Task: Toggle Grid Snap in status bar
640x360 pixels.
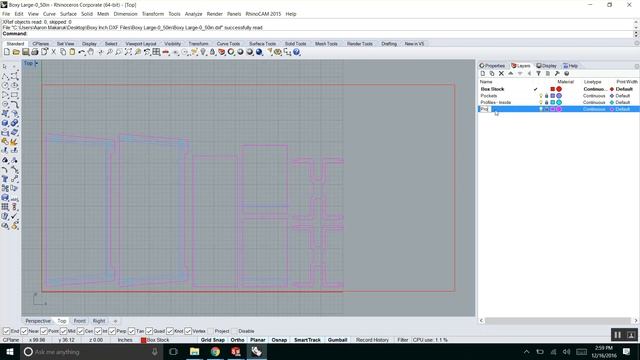Action: point(213,340)
